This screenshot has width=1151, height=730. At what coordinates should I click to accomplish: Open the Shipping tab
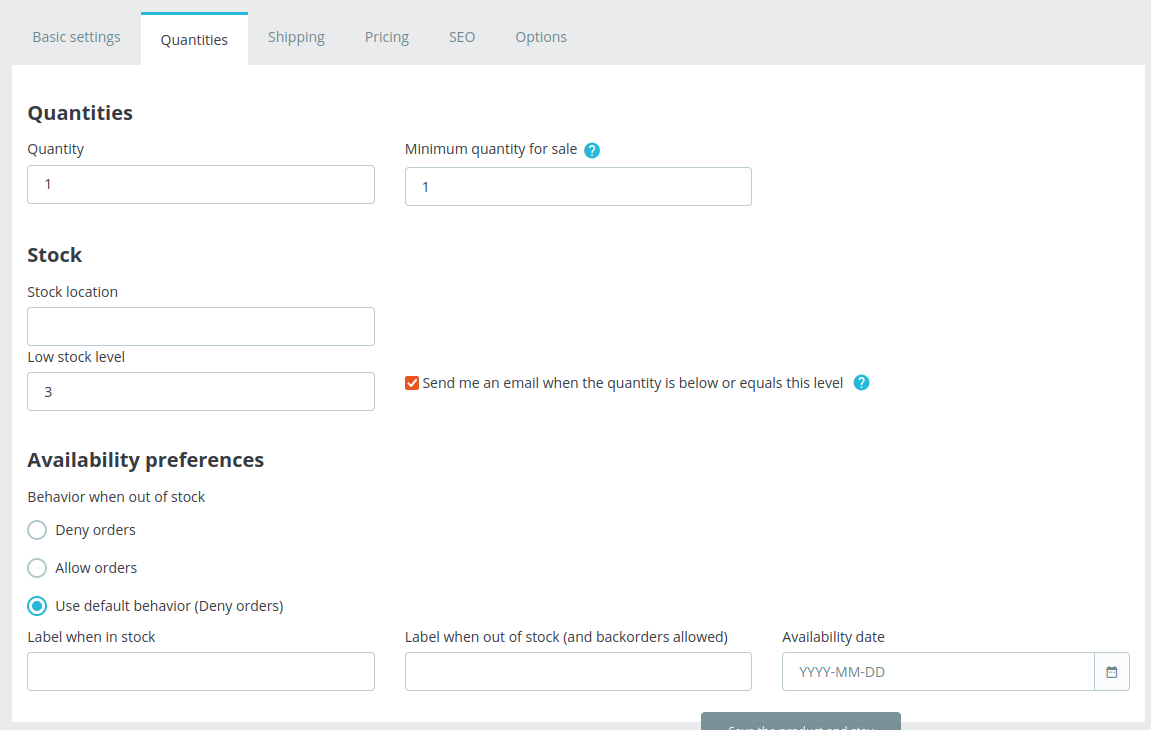tap(296, 36)
